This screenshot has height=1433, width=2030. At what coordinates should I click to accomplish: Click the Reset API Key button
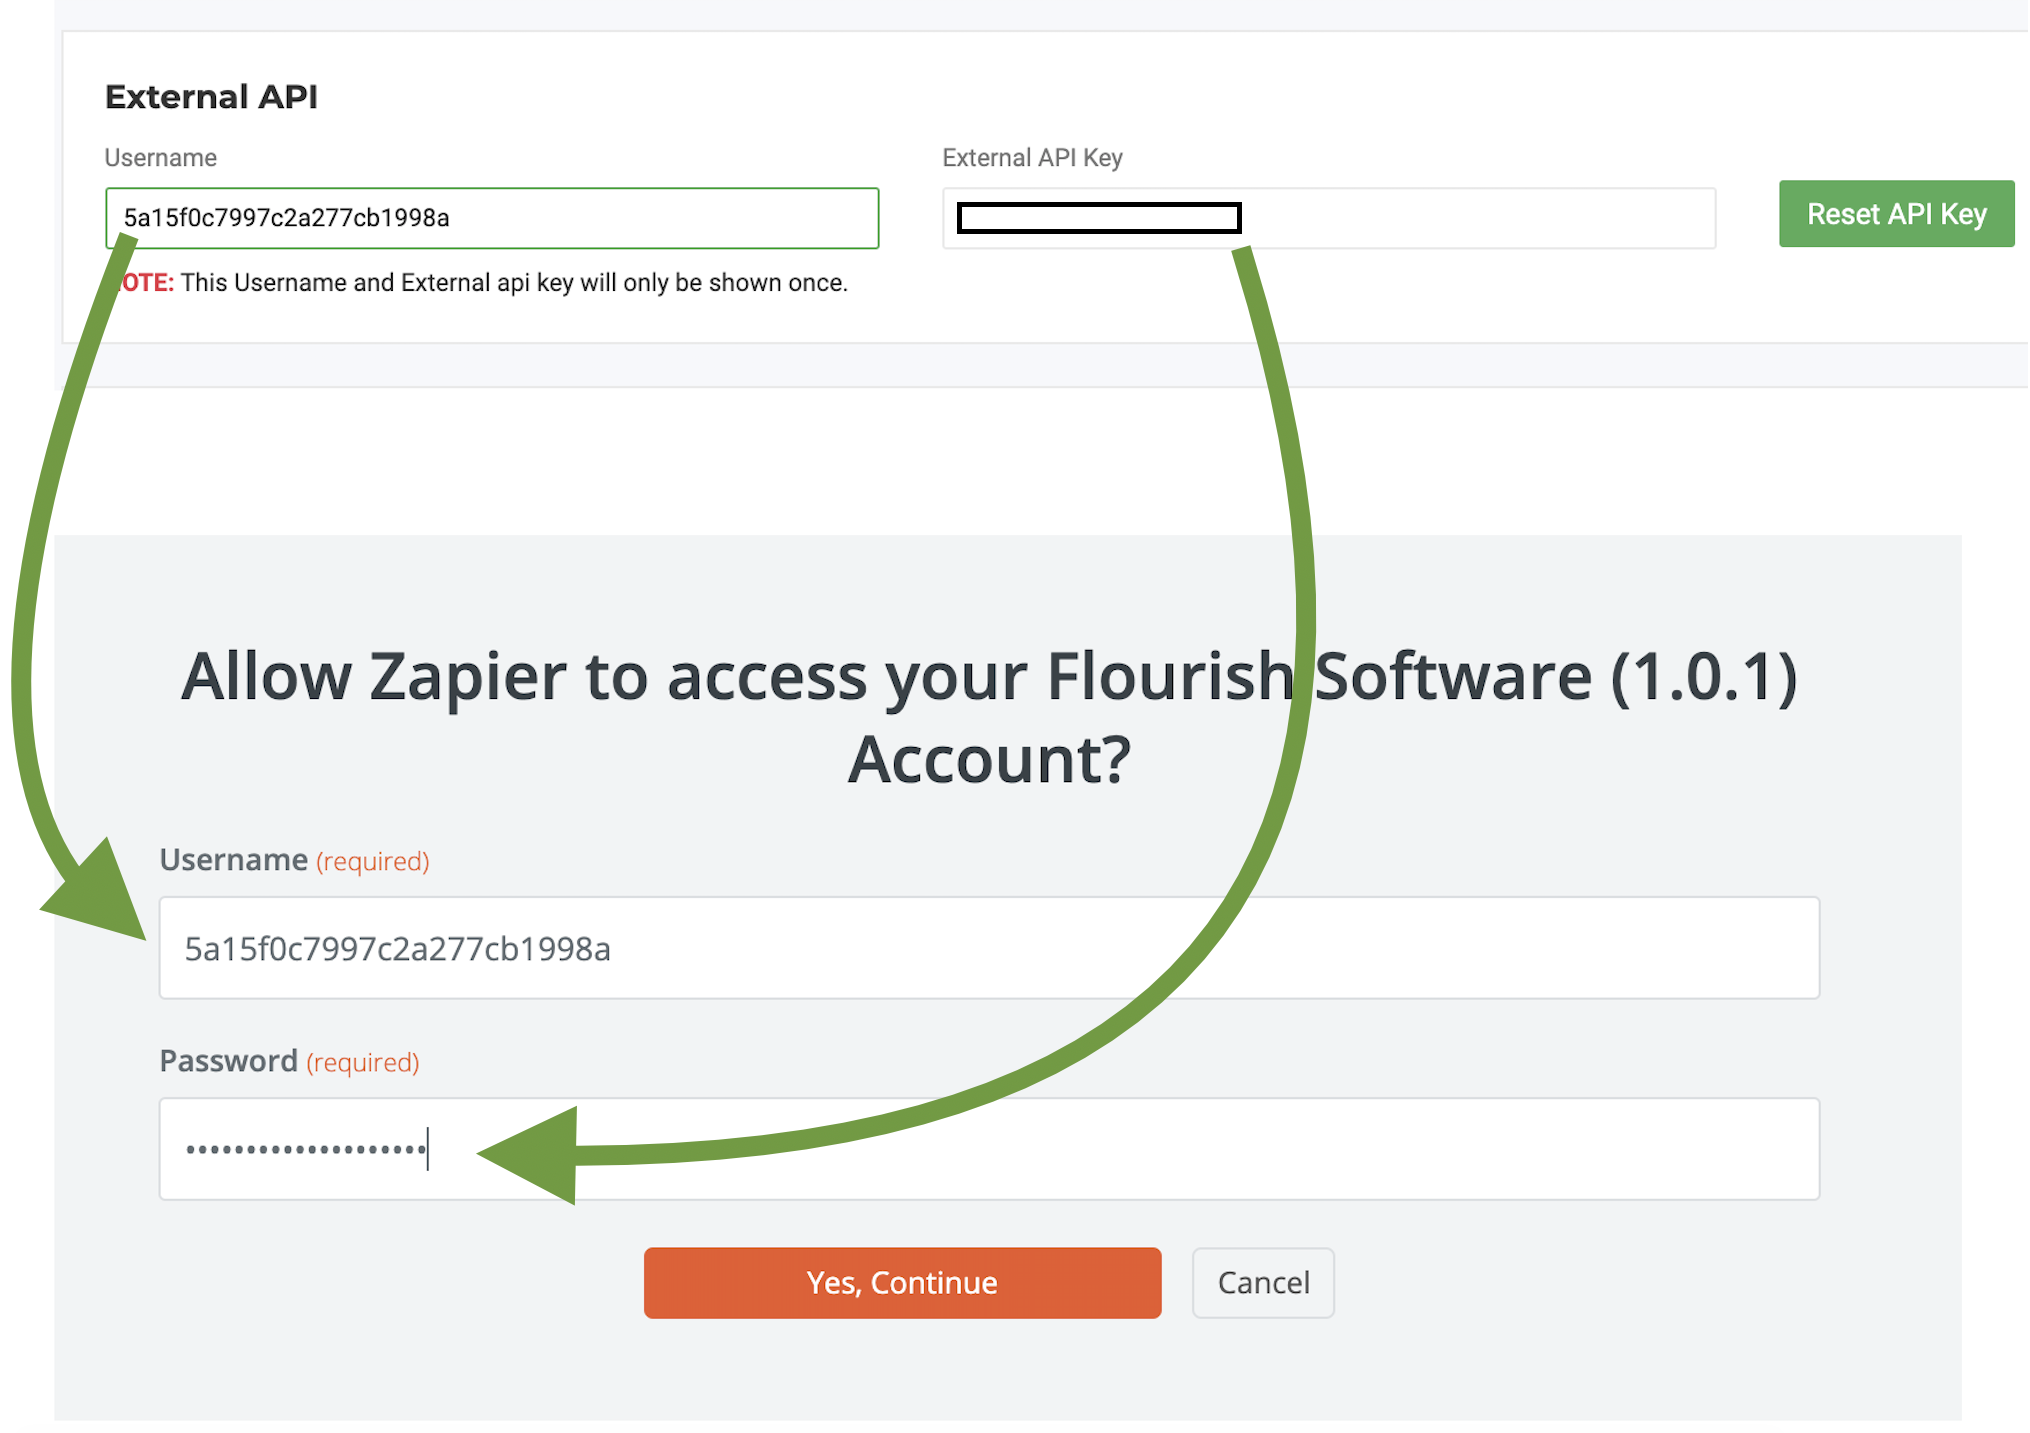point(1895,214)
